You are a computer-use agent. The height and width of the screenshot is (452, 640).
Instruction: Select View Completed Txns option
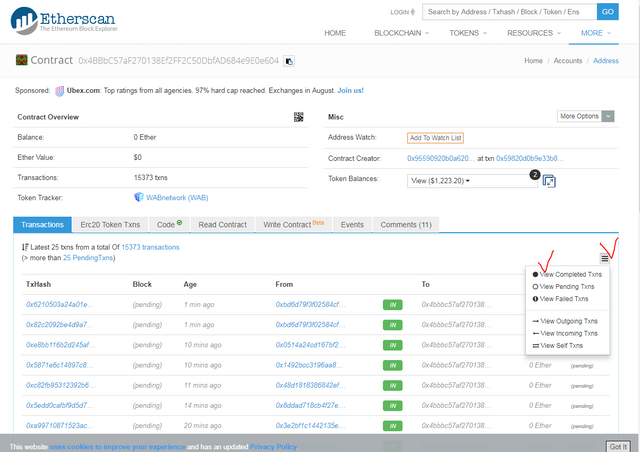[x=567, y=274]
